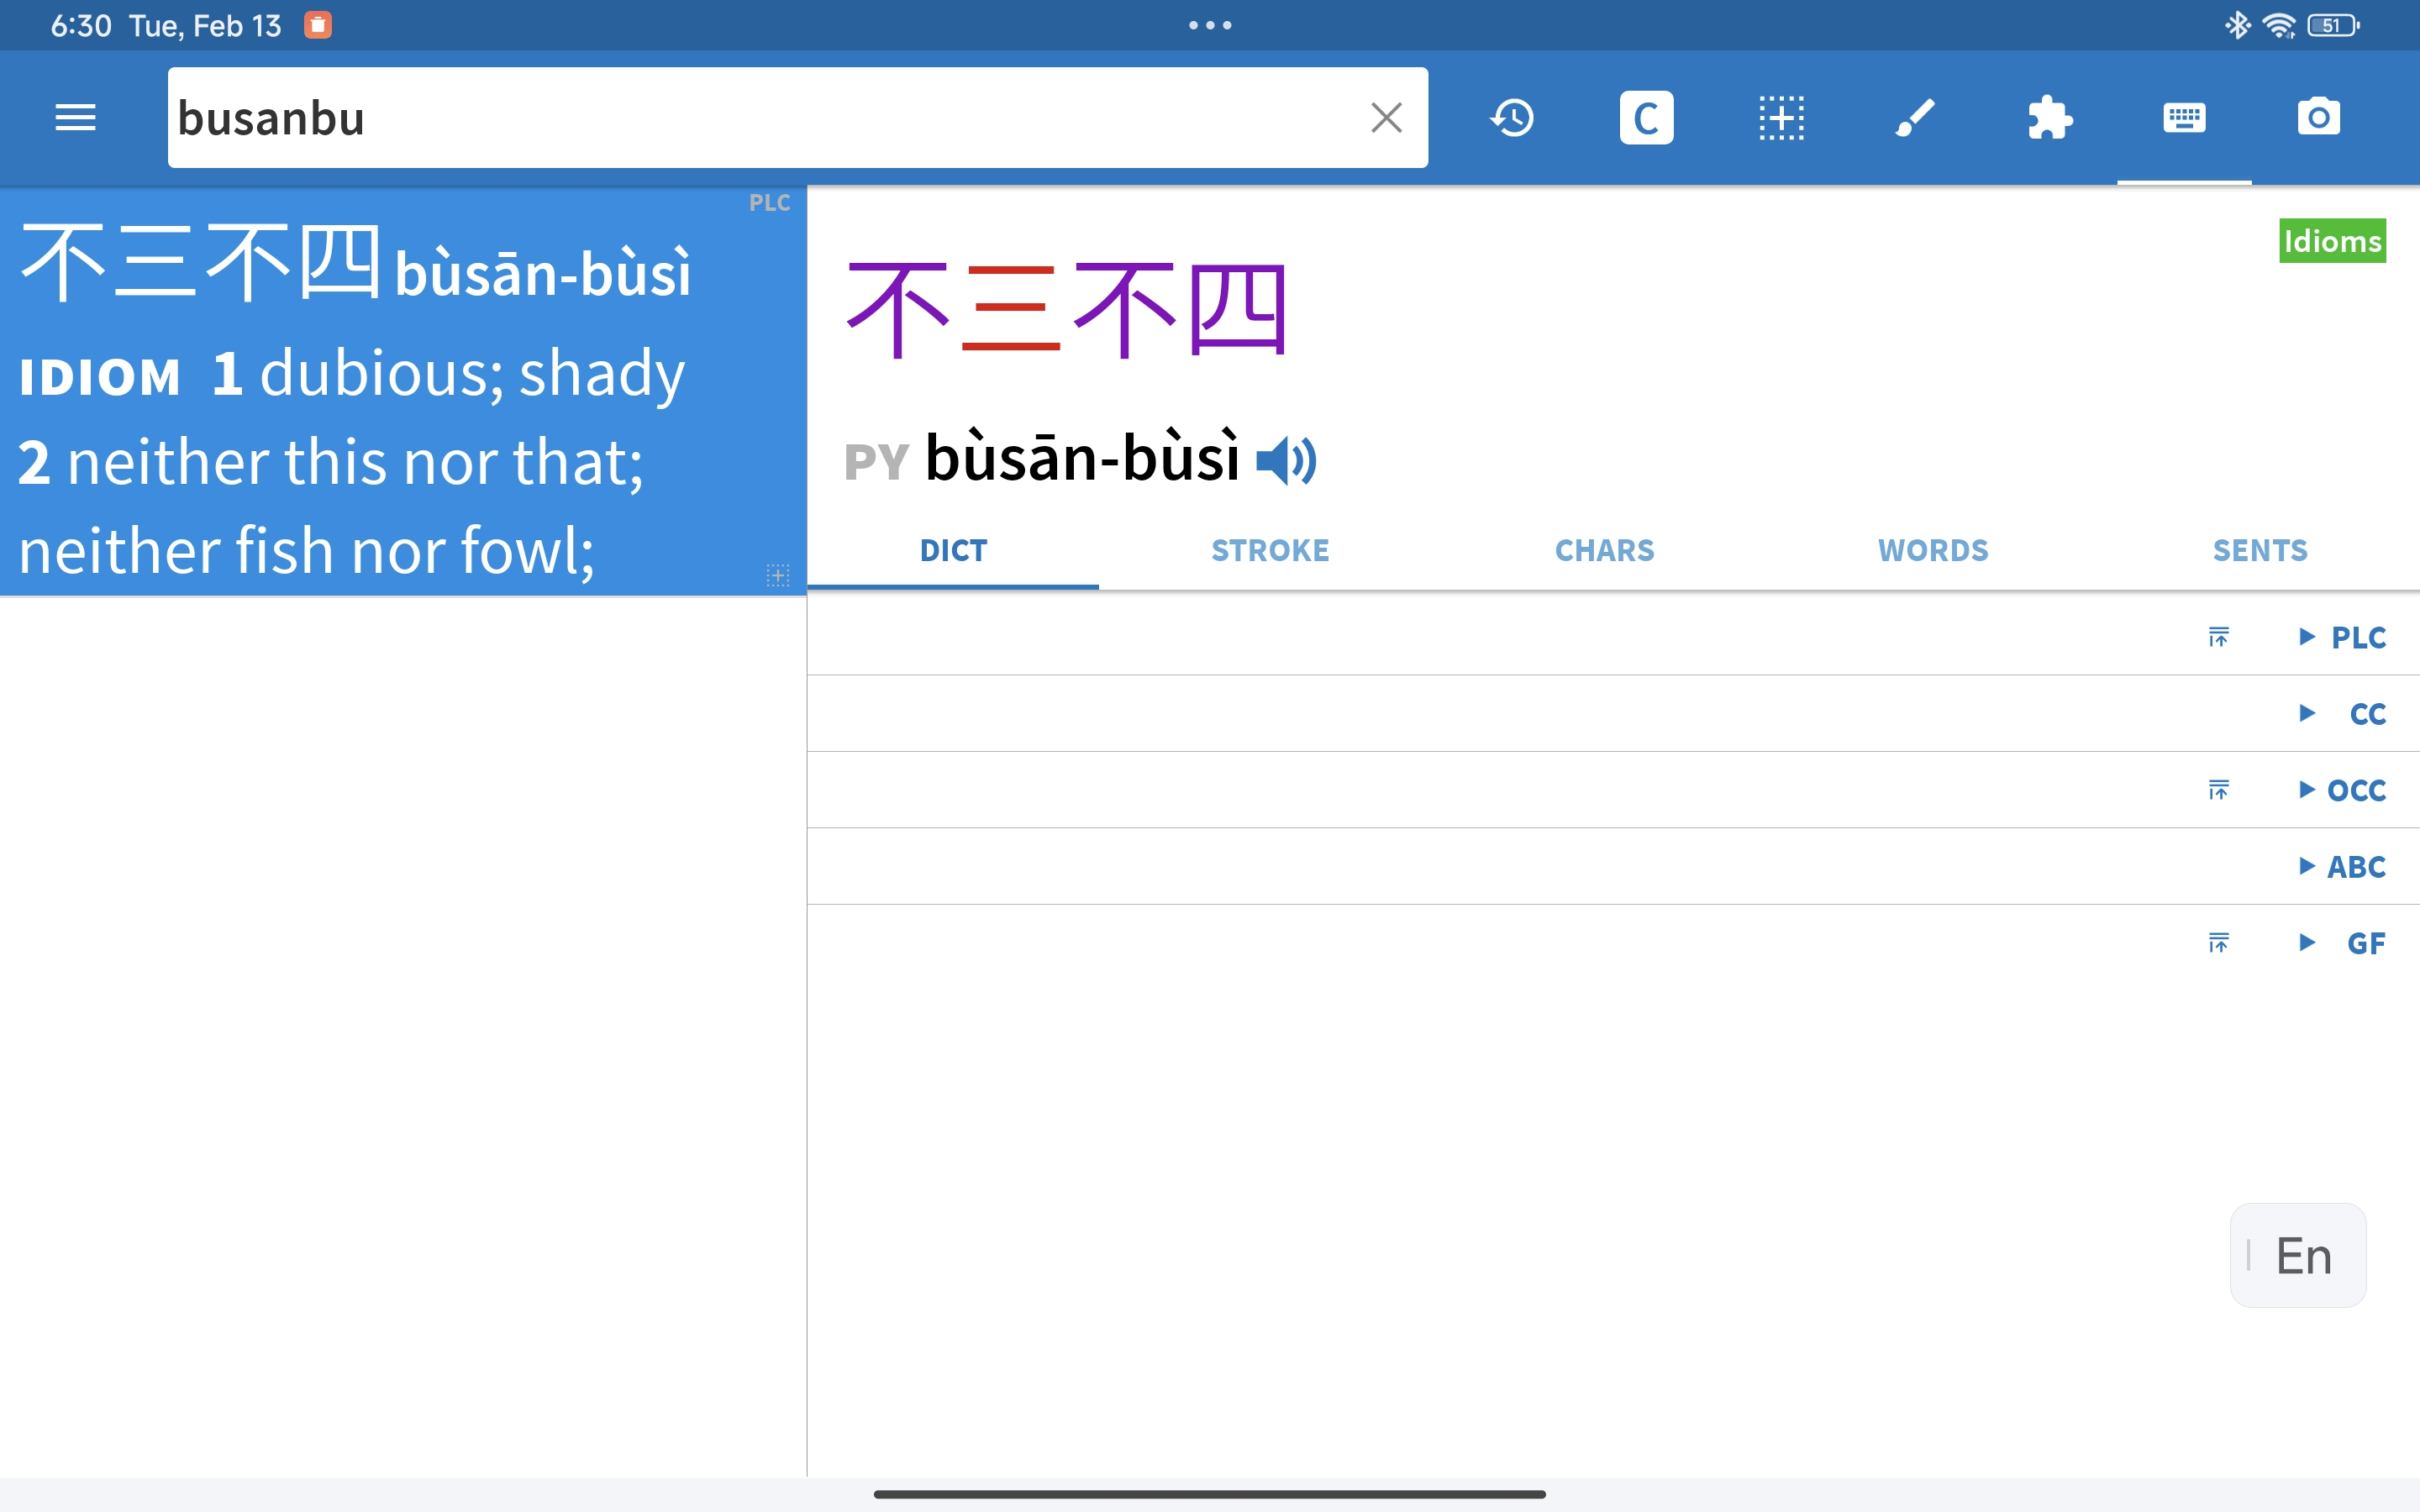Open search history

[1512, 118]
